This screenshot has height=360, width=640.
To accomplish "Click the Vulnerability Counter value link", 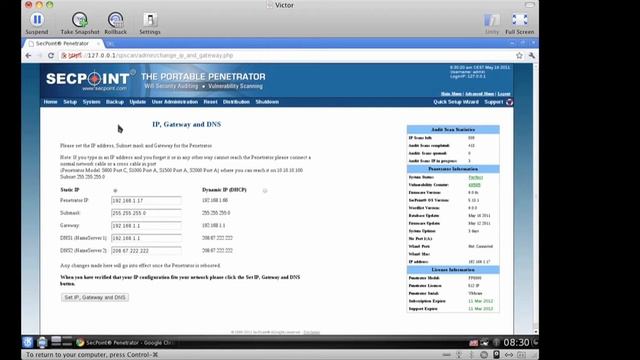I will point(474,185).
